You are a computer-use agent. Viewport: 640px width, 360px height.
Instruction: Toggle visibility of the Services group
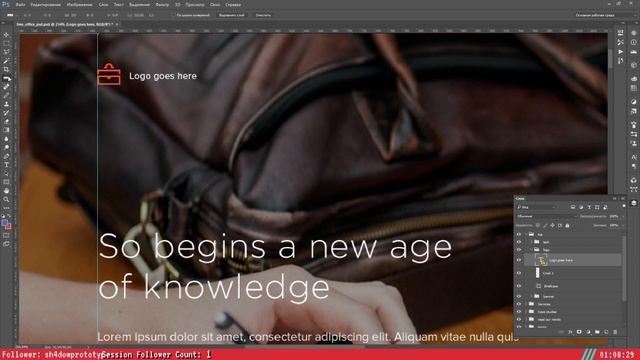coord(519,304)
